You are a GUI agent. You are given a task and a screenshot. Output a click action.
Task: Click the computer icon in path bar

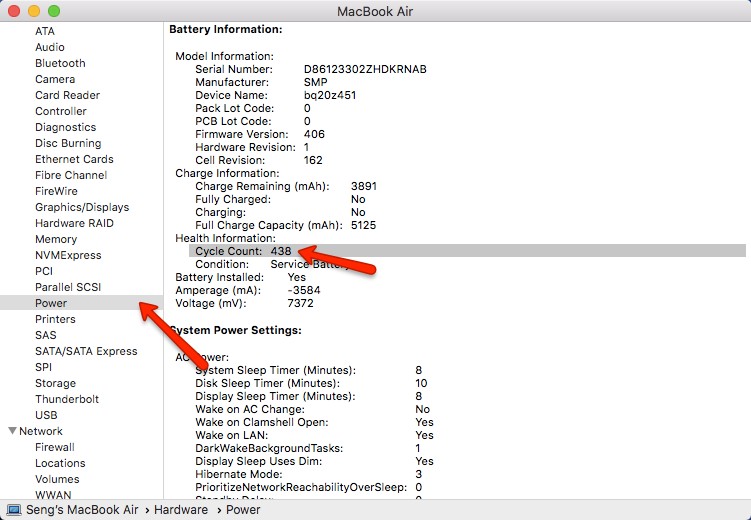coord(13,510)
